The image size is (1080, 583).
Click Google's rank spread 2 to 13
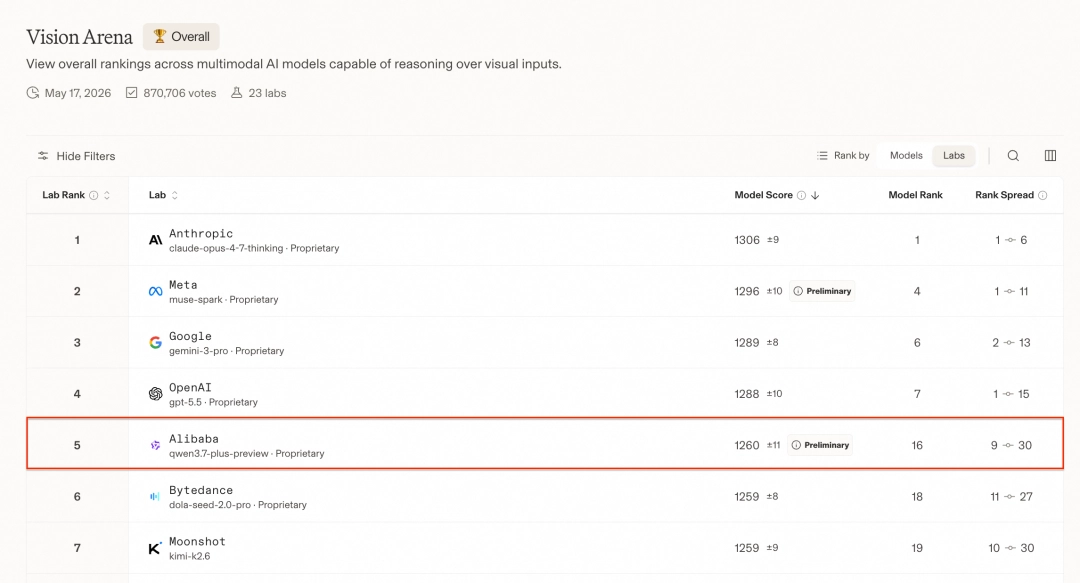[1011, 342]
